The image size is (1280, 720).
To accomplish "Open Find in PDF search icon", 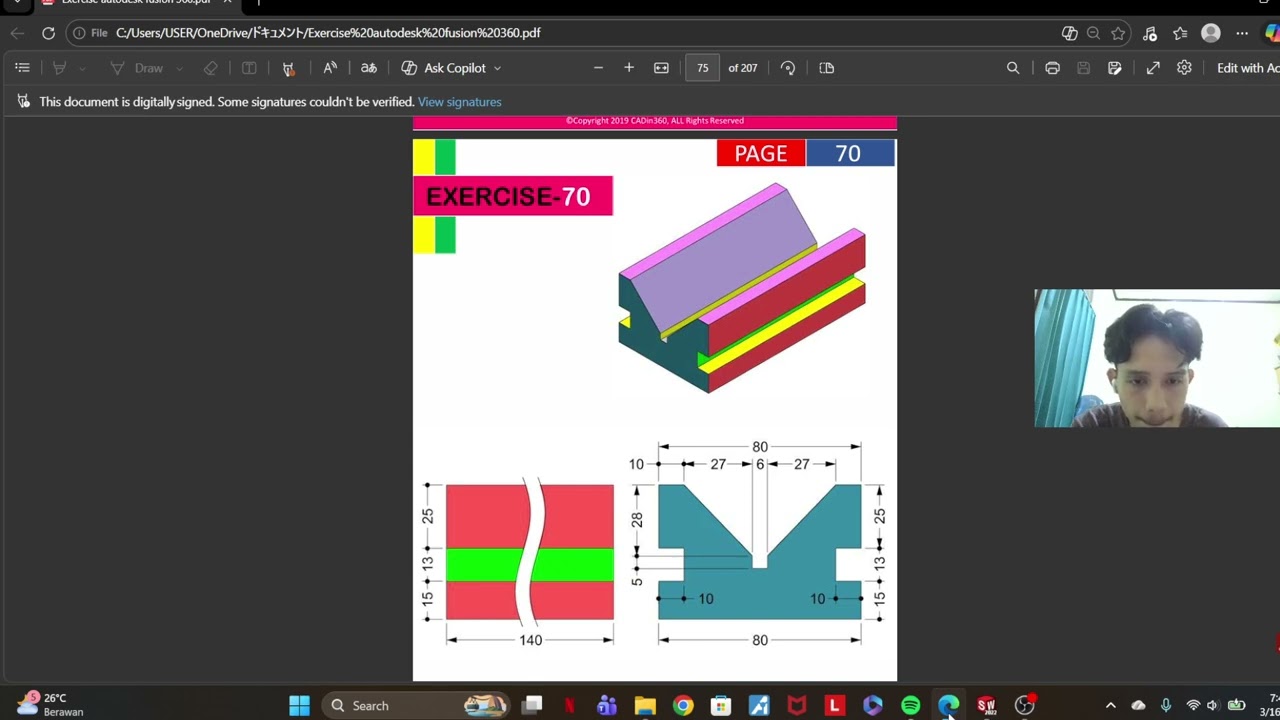I will point(1013,68).
